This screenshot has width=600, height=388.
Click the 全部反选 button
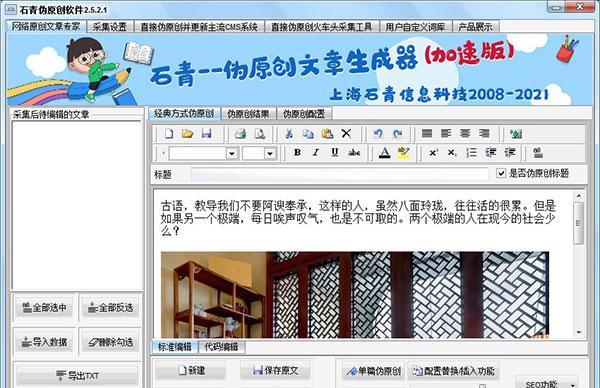[110, 308]
